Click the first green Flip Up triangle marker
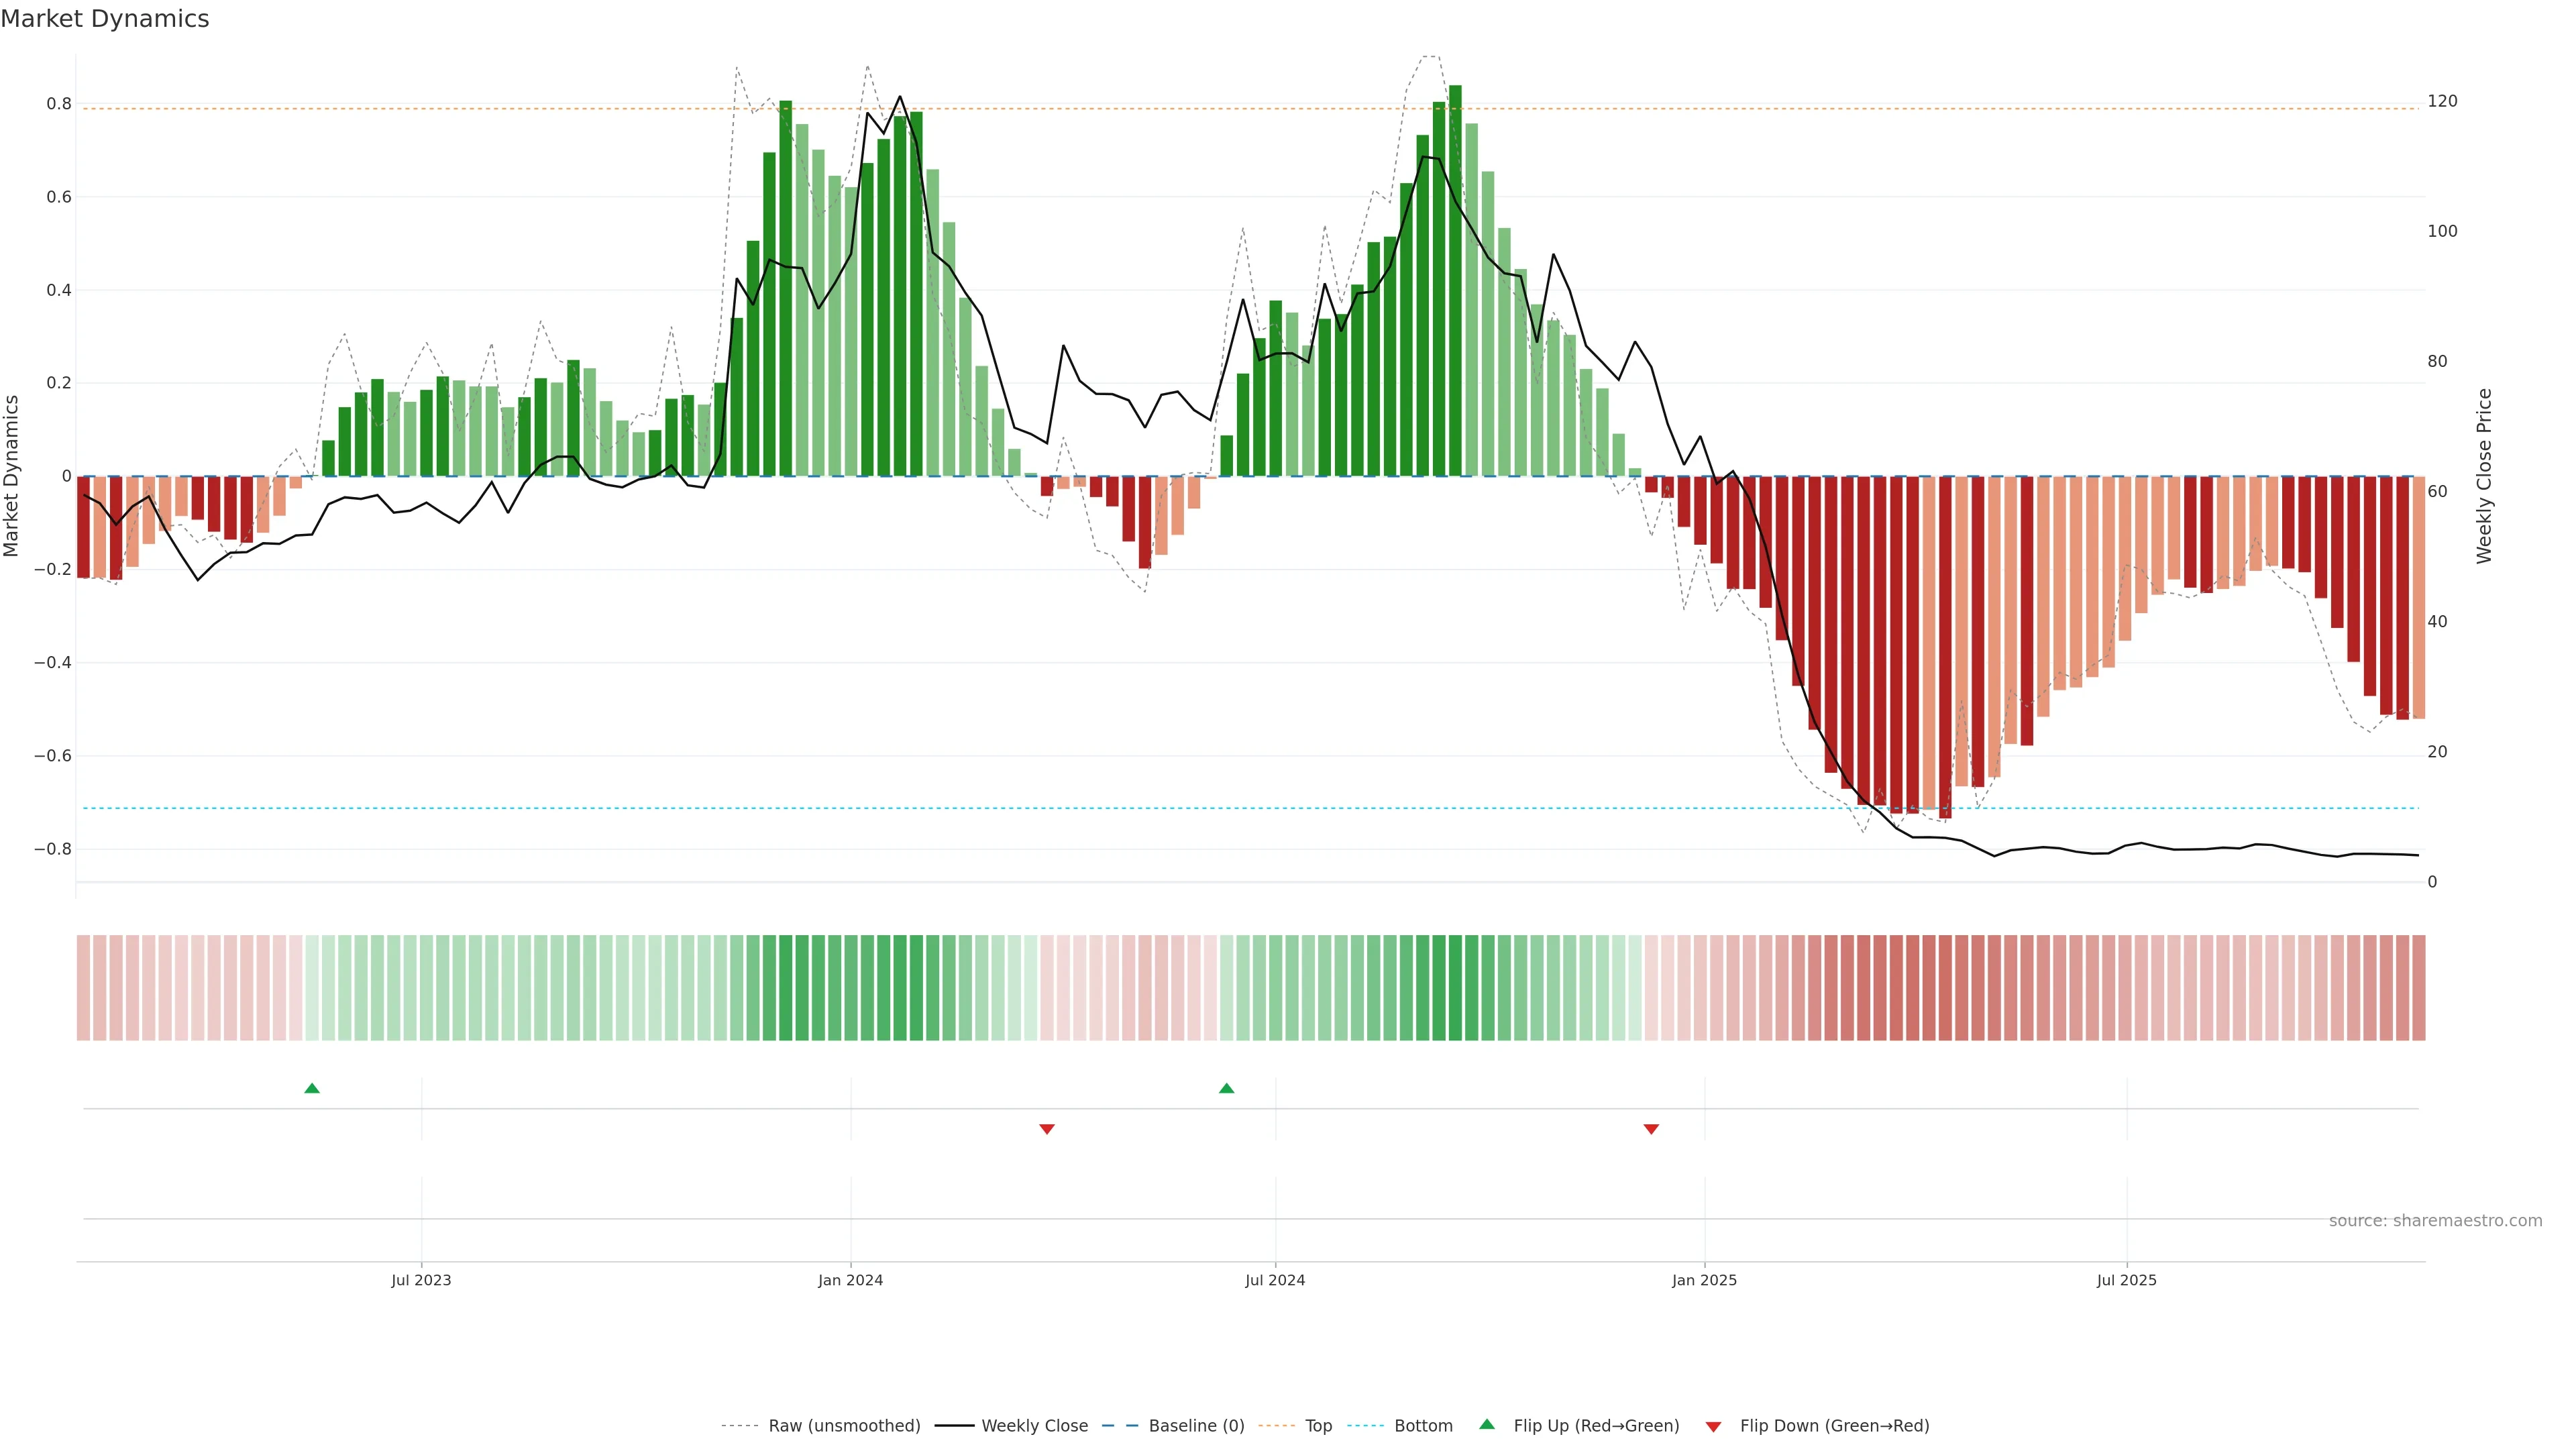 [312, 1088]
